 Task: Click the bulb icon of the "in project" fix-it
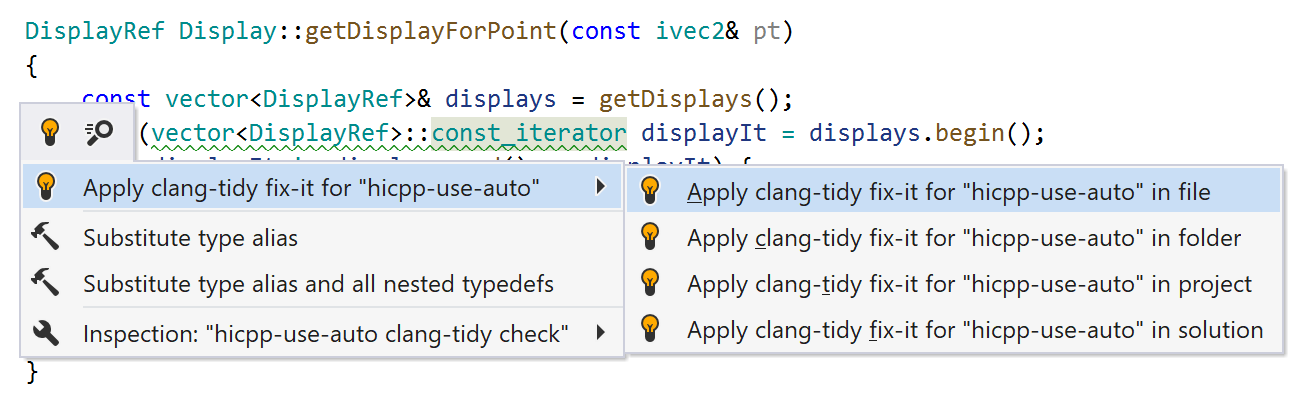pyautogui.click(x=651, y=284)
